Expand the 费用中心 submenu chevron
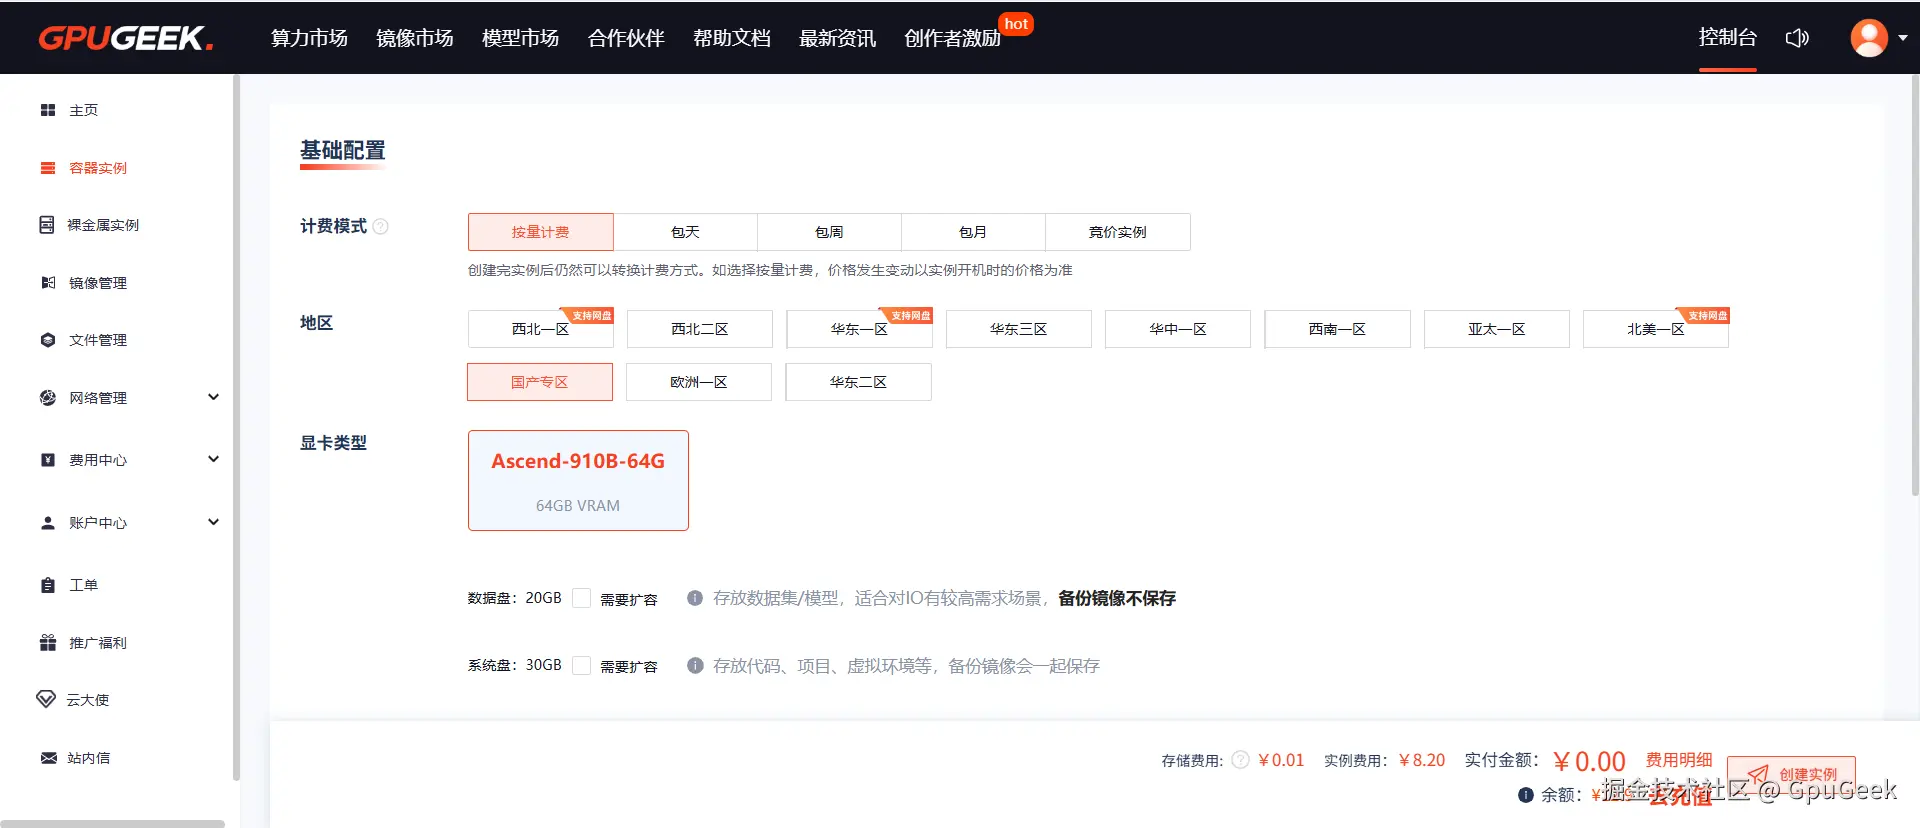The image size is (1920, 828). 213,459
